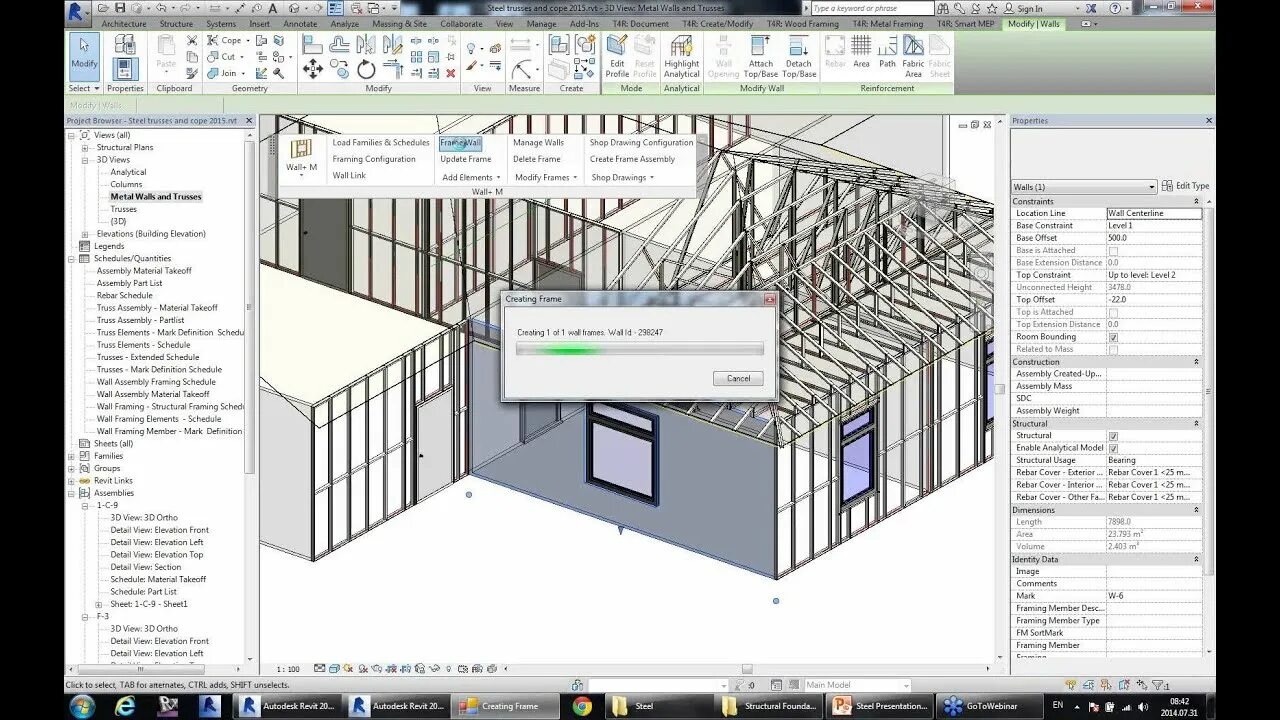Collapse the 3D Views tree node
This screenshot has height=720, width=1280.
pyautogui.click(x=86, y=160)
